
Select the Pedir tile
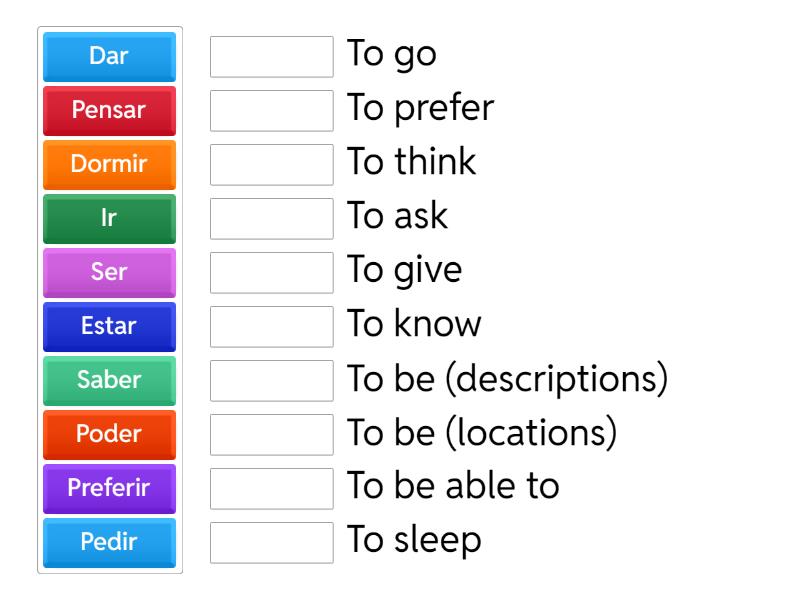[108, 543]
